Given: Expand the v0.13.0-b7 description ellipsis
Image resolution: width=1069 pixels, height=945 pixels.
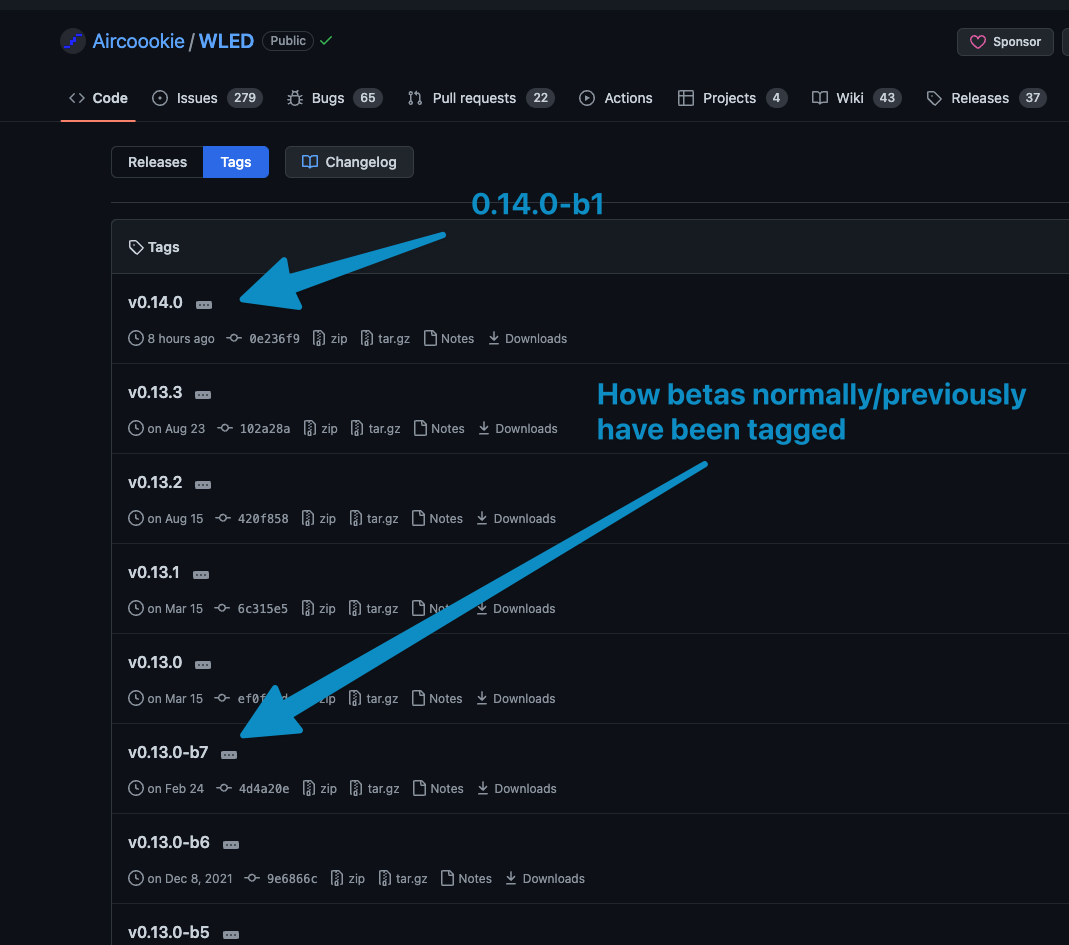Looking at the screenshot, I should [x=229, y=754].
